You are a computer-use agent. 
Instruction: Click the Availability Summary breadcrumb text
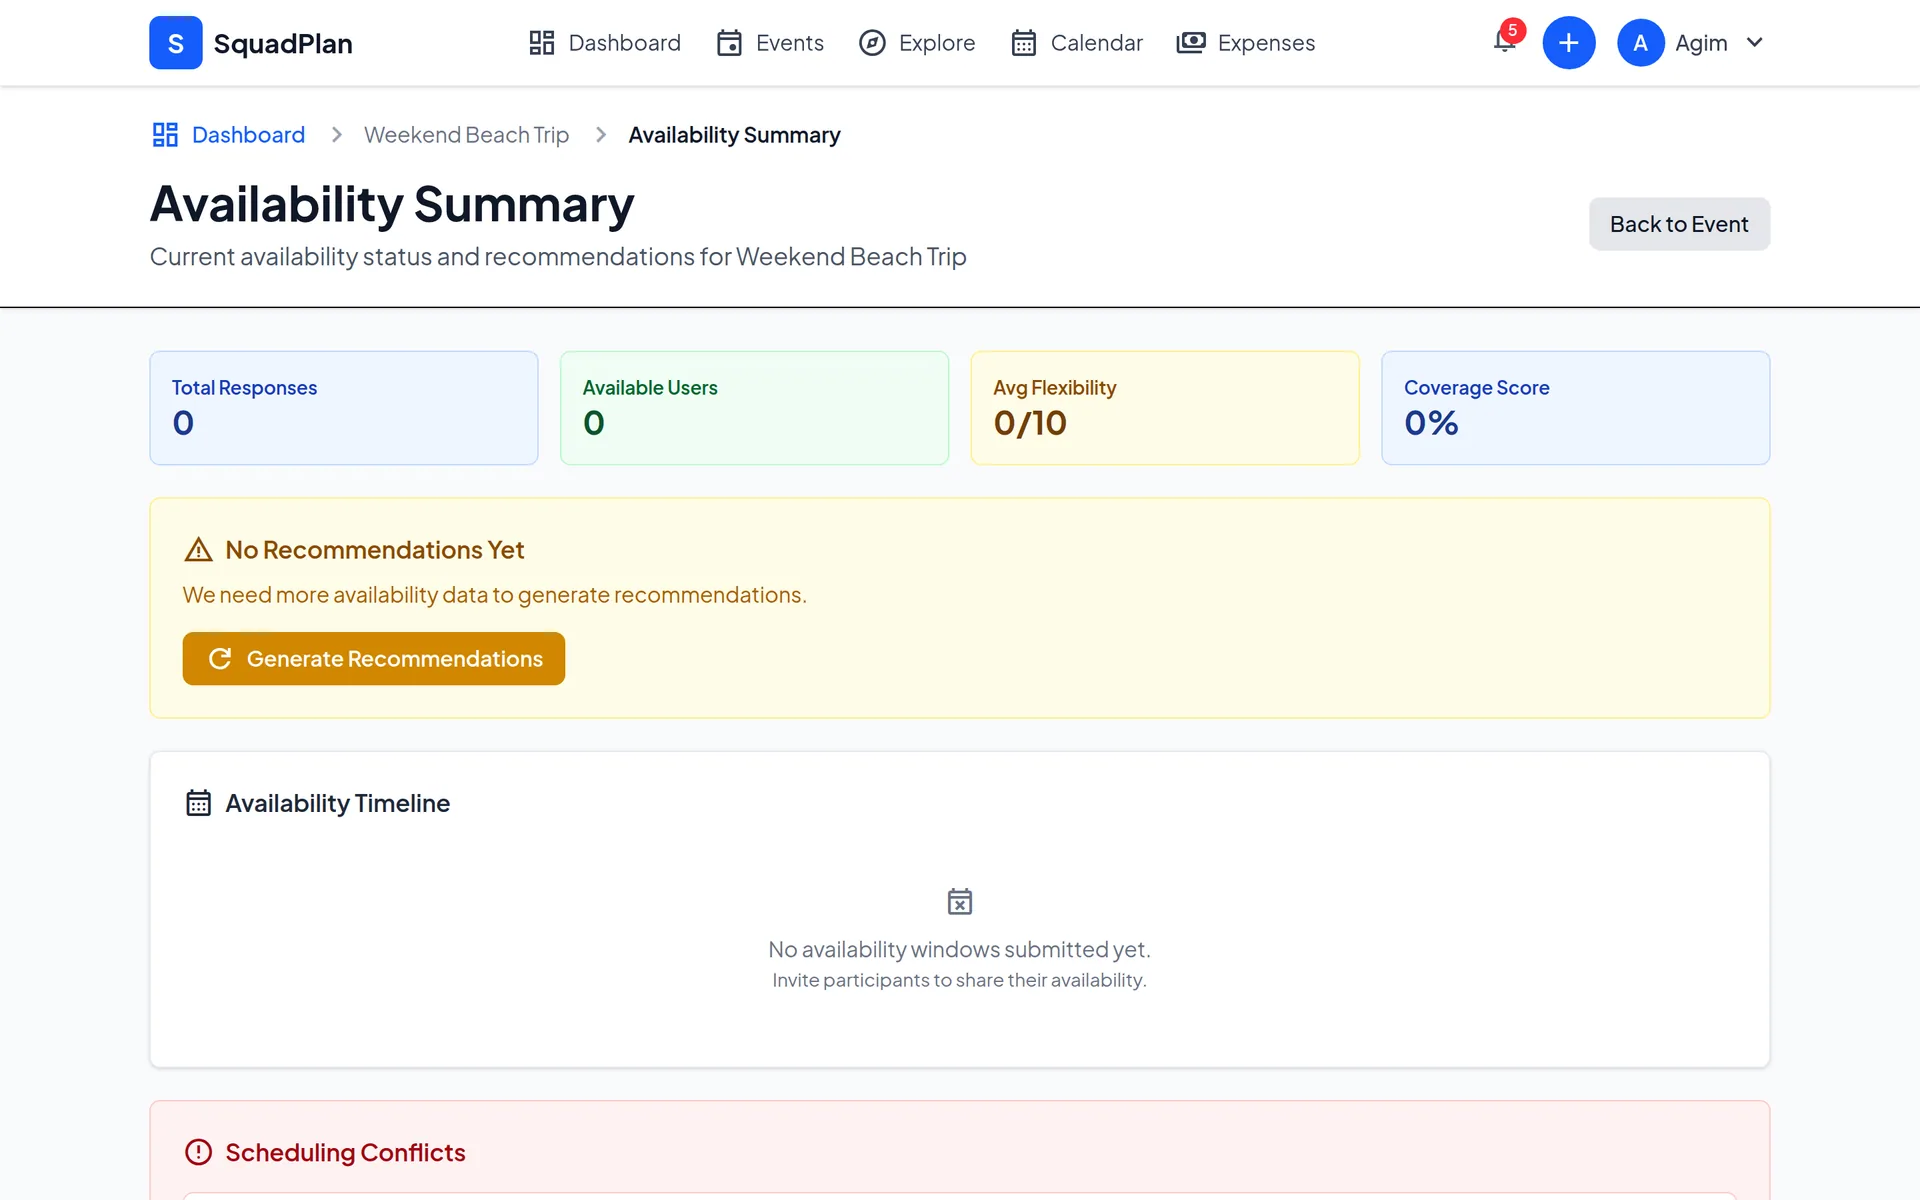coord(734,135)
